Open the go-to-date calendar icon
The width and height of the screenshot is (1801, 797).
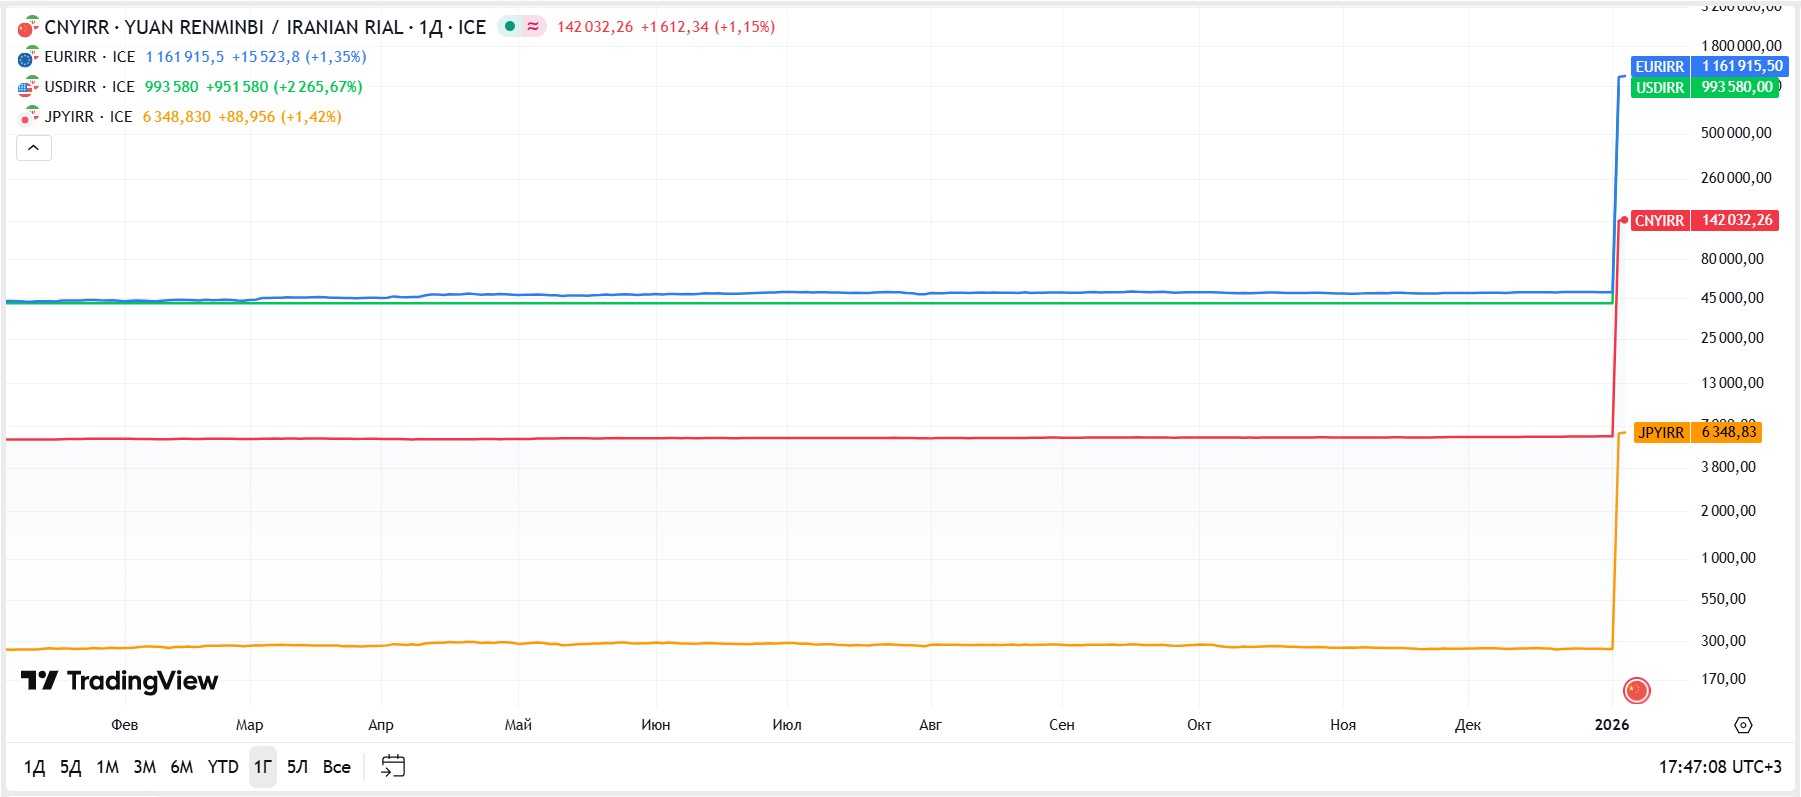tap(393, 767)
